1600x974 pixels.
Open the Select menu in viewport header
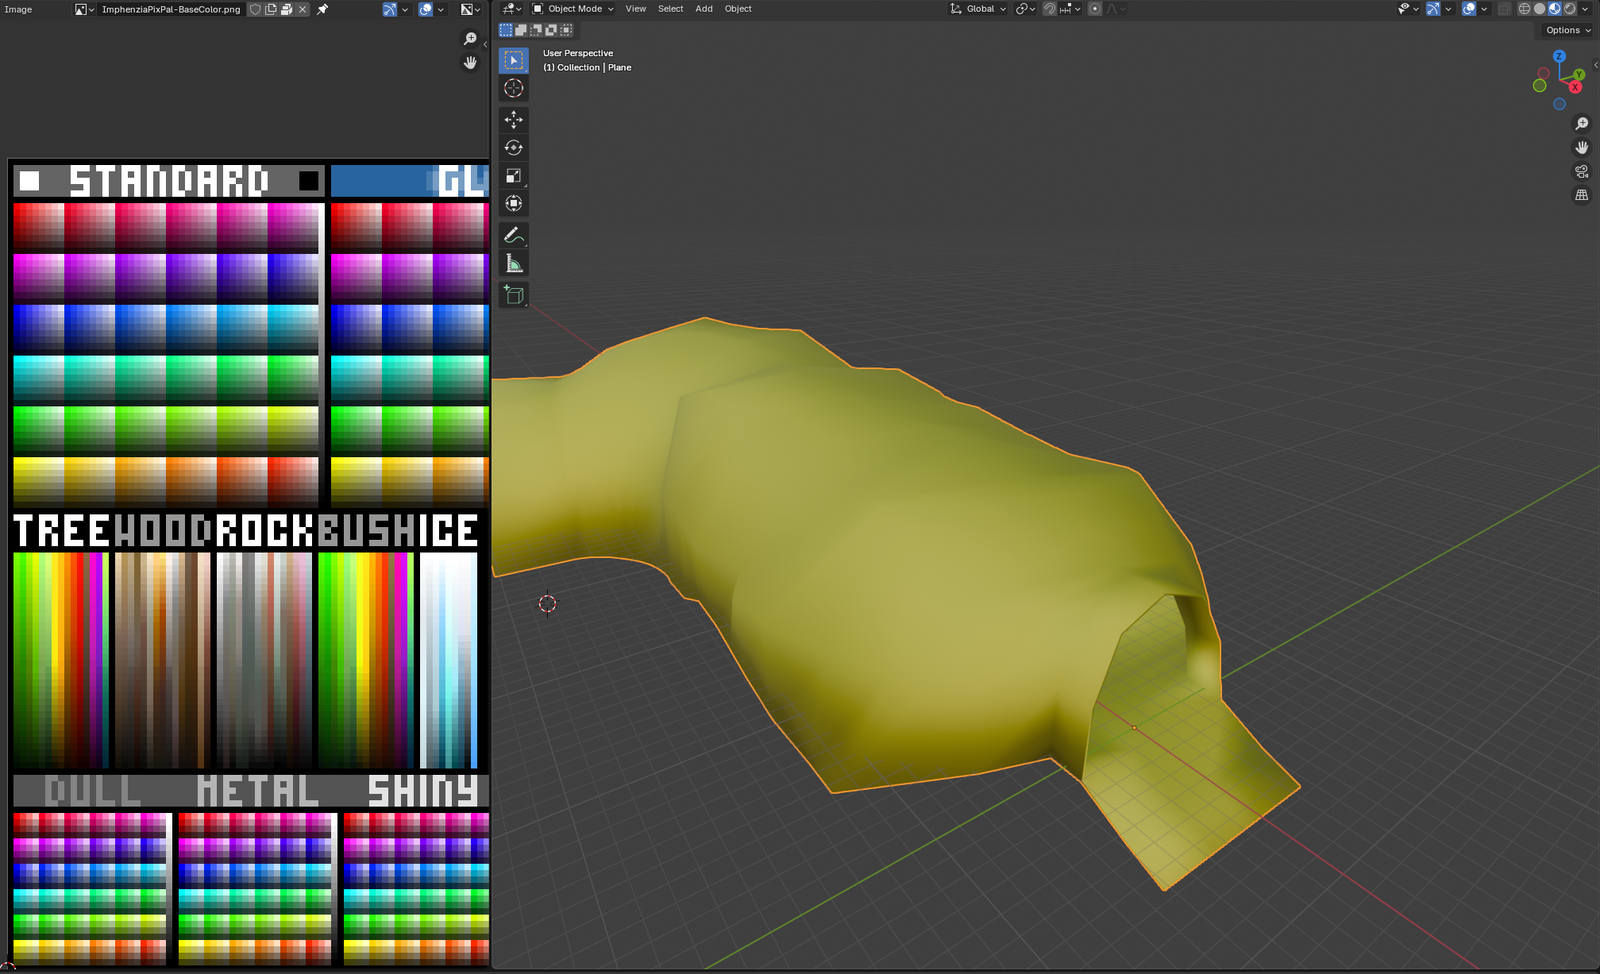tap(670, 9)
